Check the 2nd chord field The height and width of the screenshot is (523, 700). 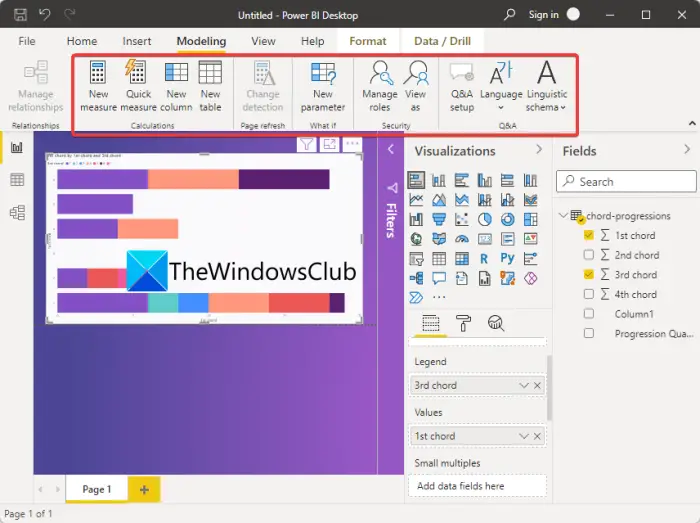point(589,255)
